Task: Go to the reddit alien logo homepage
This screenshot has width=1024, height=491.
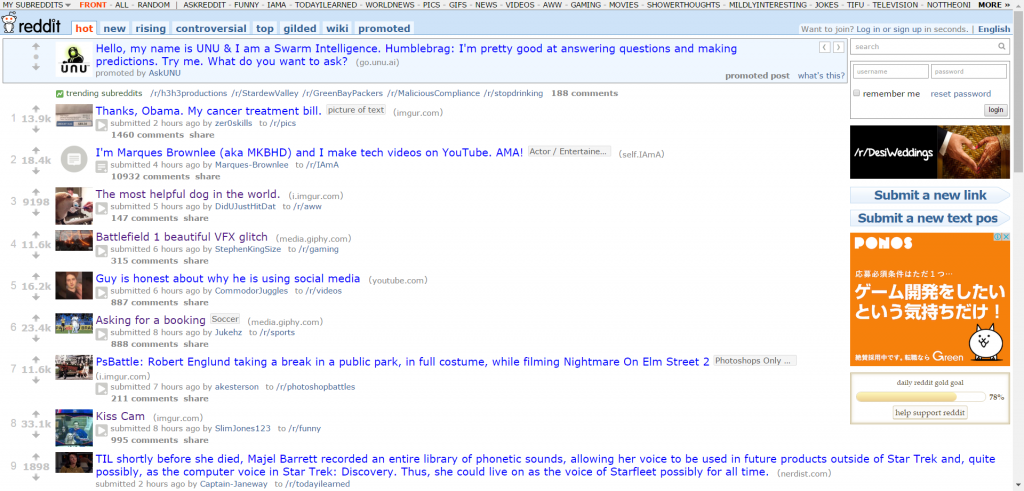Action: 31,25
